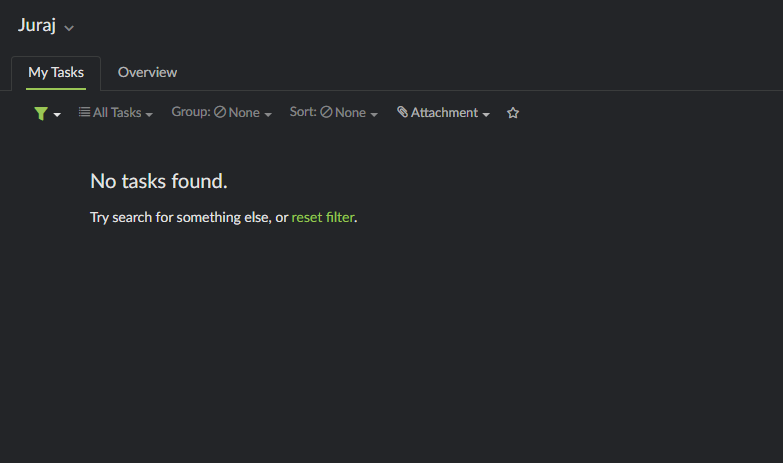783x463 pixels.
Task: Click the no-group circle-slash icon after Group
Action: pos(220,112)
